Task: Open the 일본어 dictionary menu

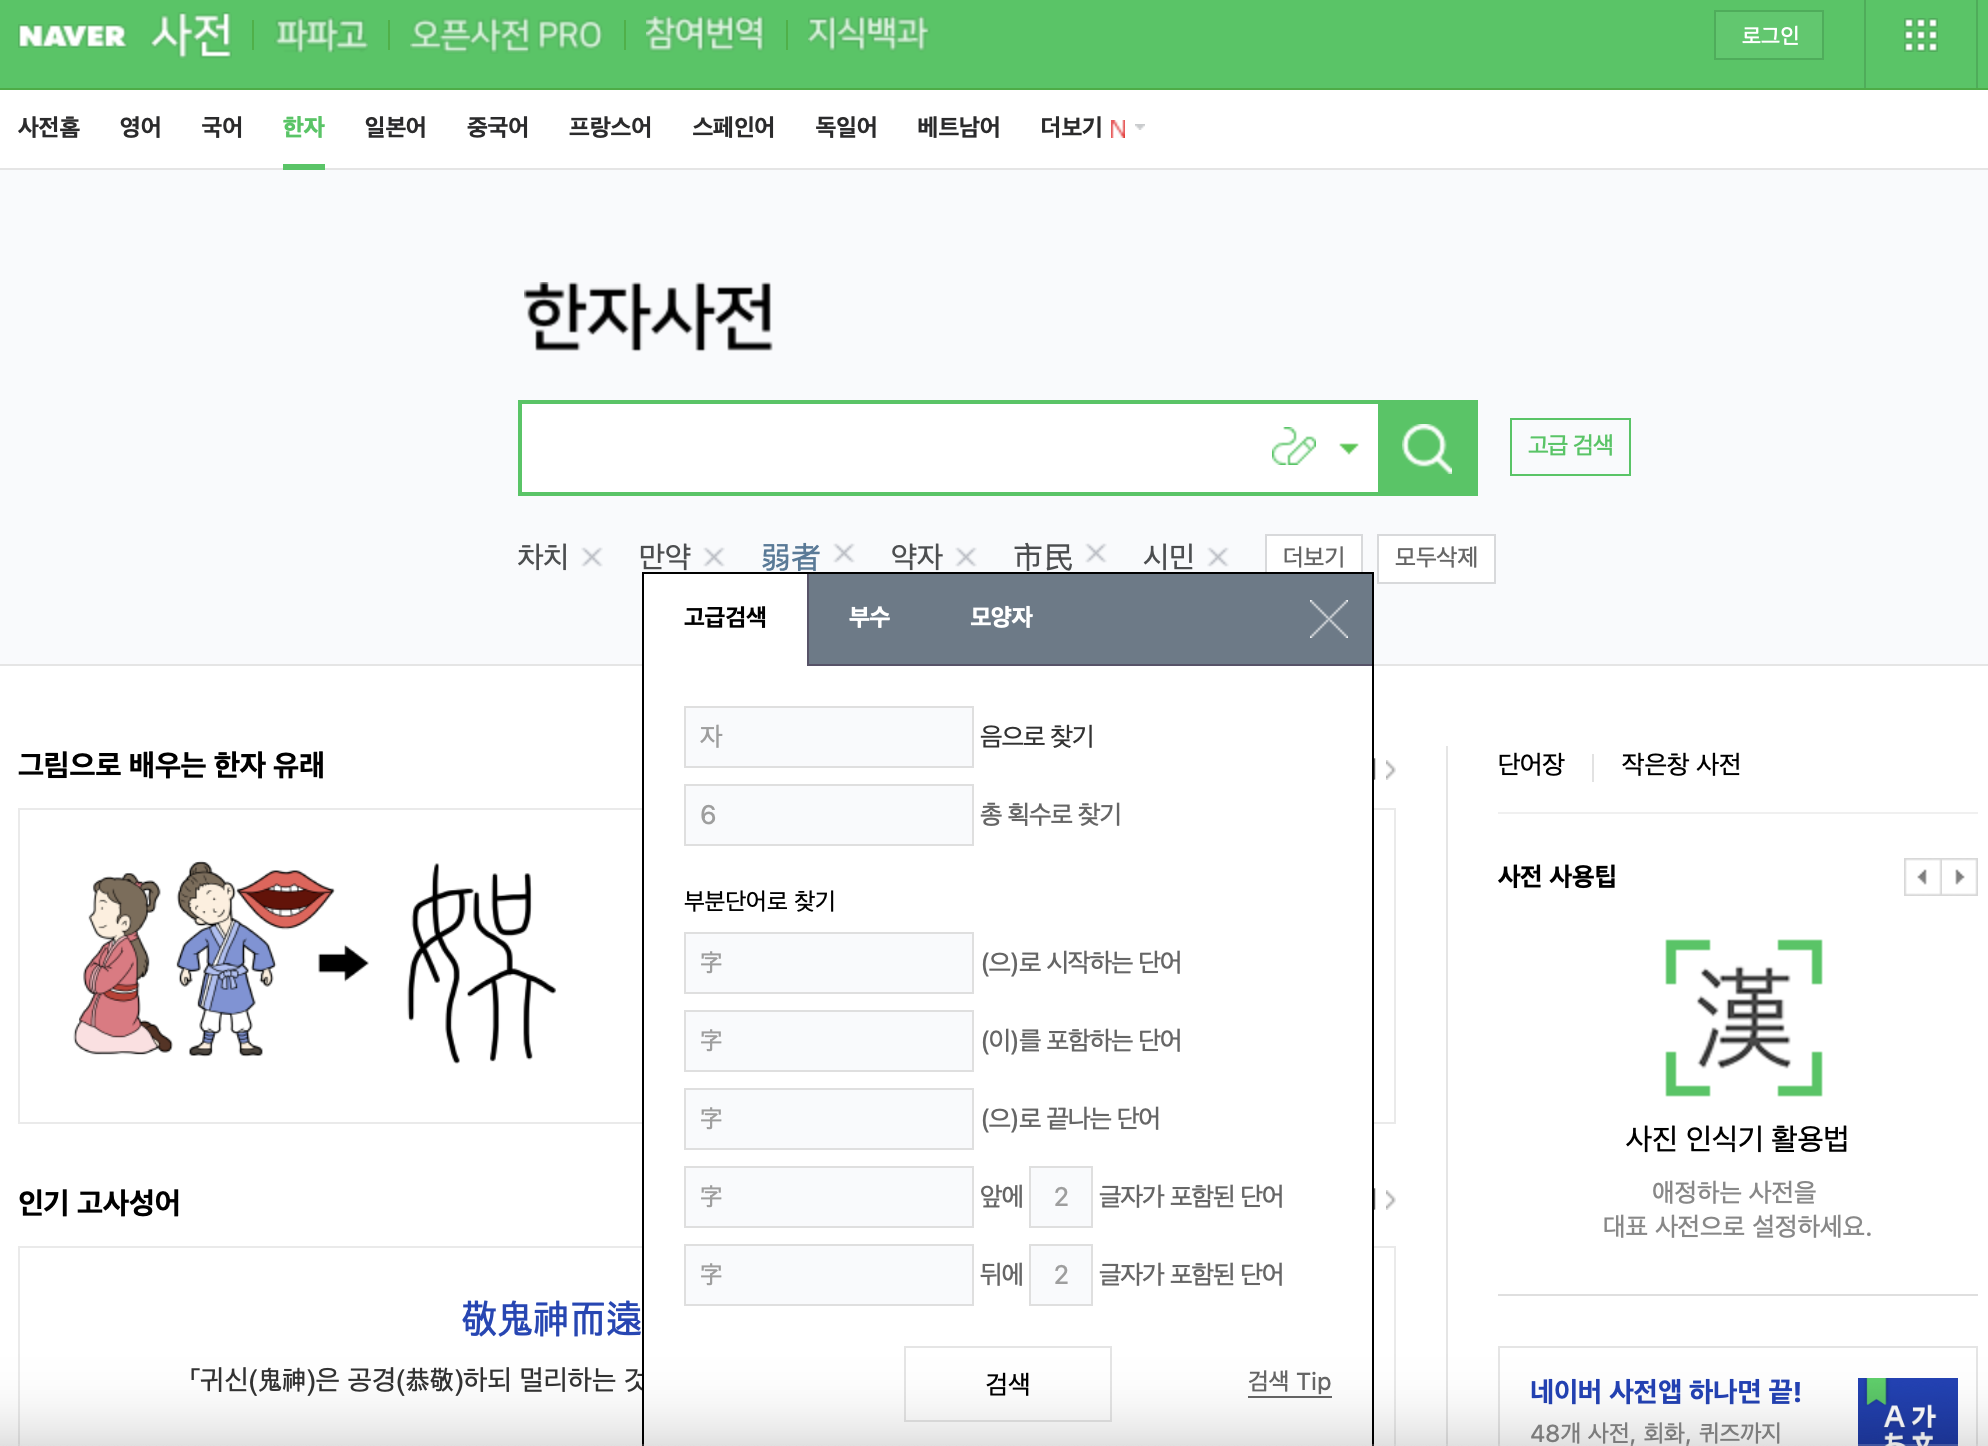Action: coord(395,127)
